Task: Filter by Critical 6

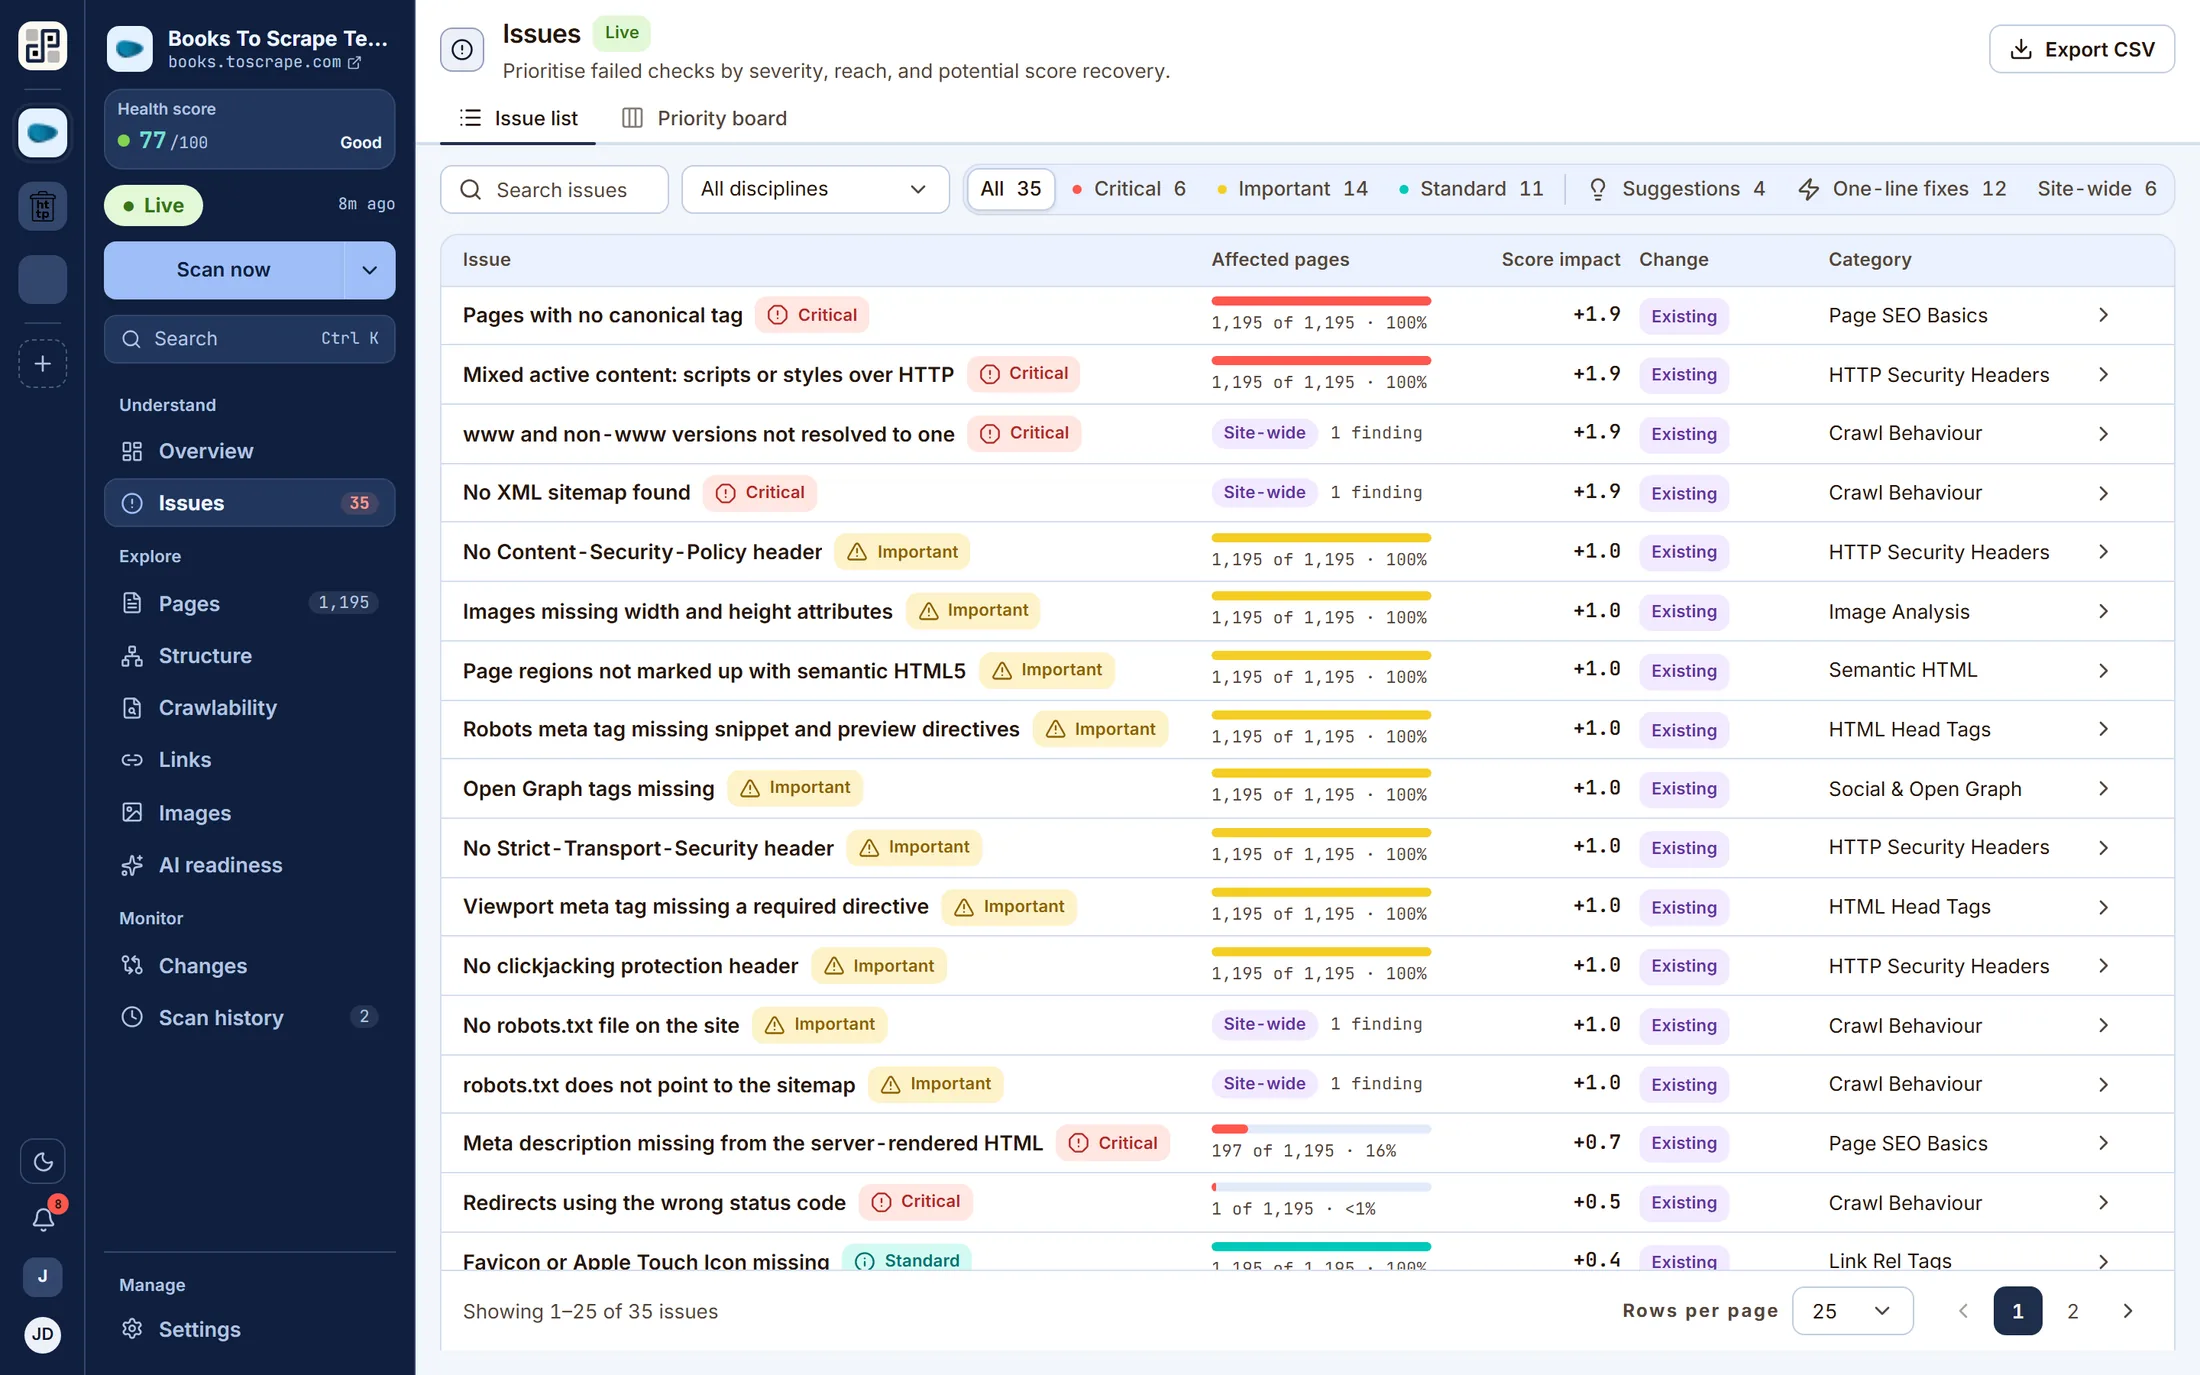Action: (1129, 189)
